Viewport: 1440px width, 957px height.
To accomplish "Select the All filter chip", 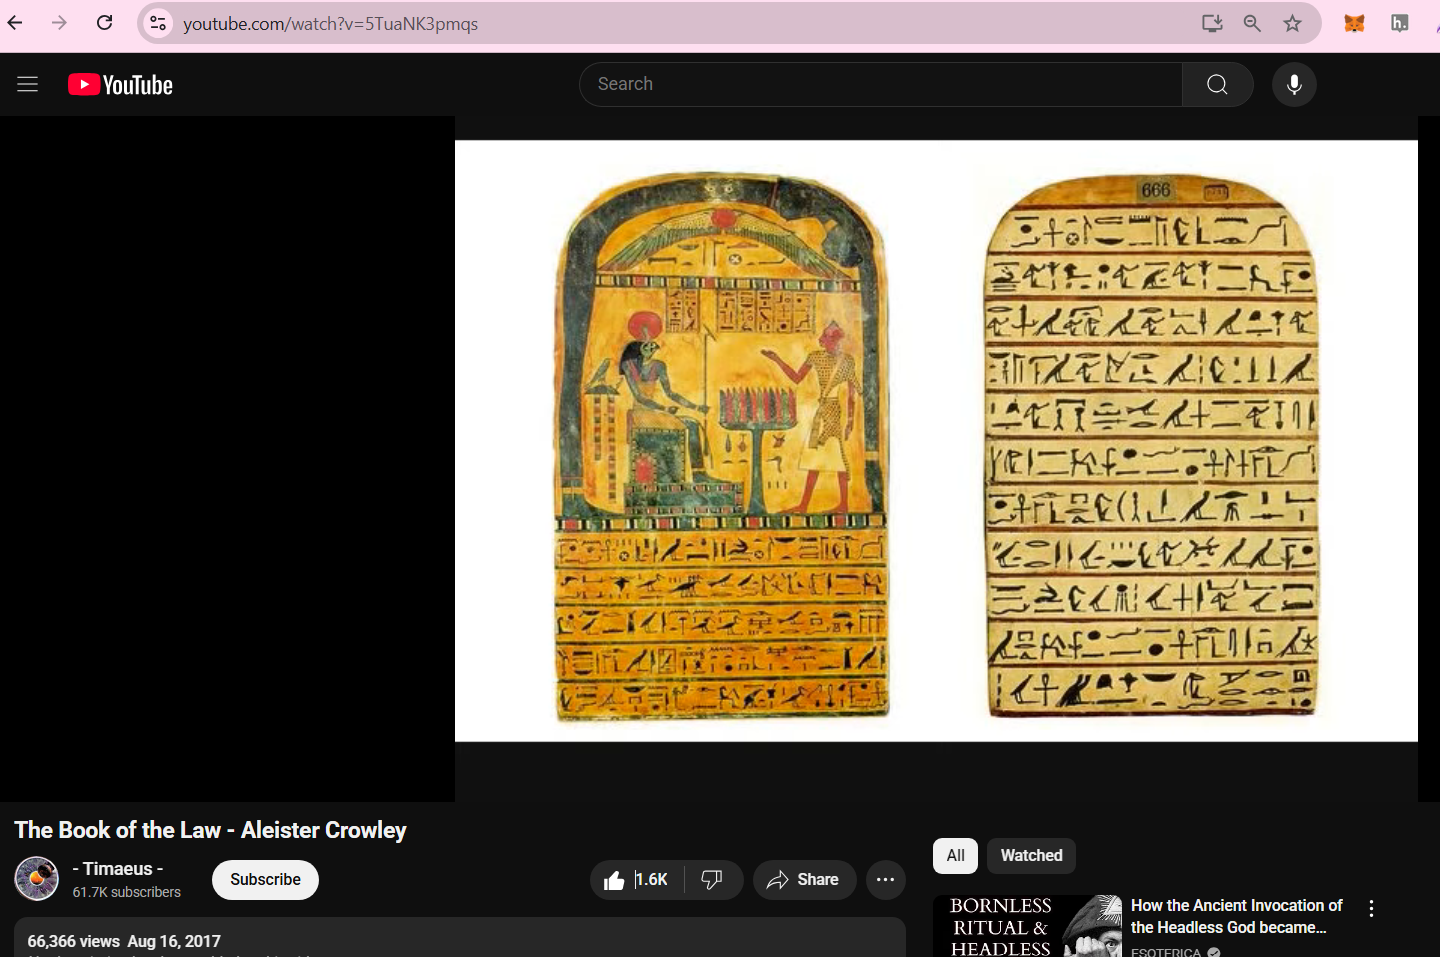I will [x=955, y=856].
